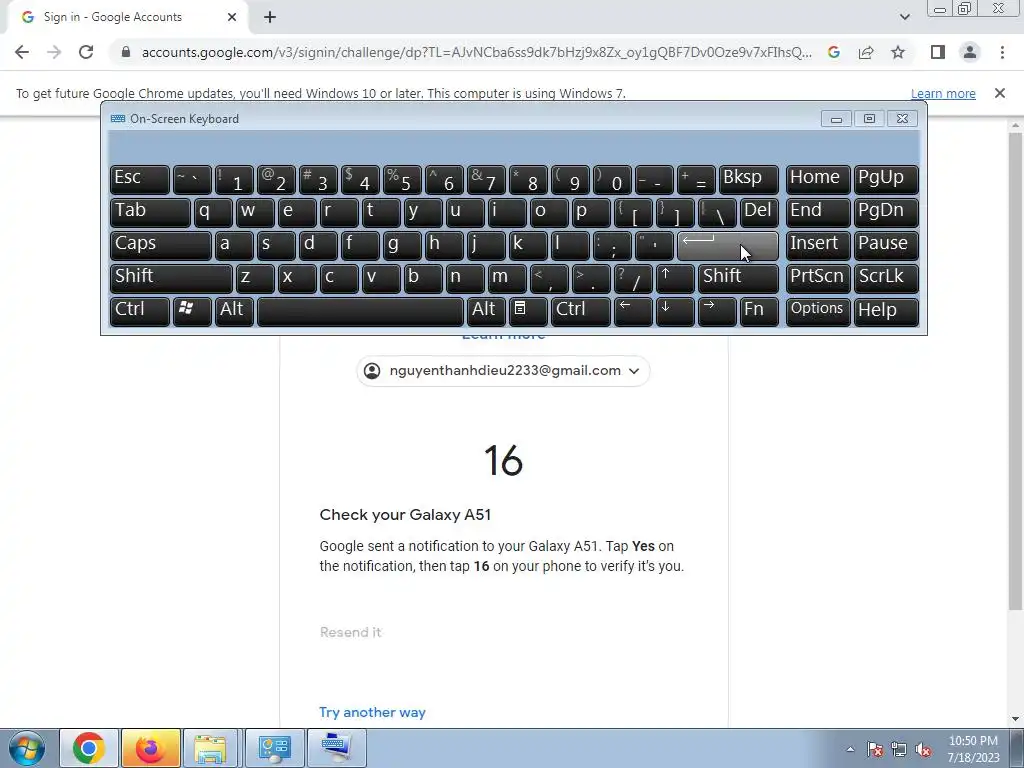
Task: Click the Options key on keyboard
Action: coord(818,311)
